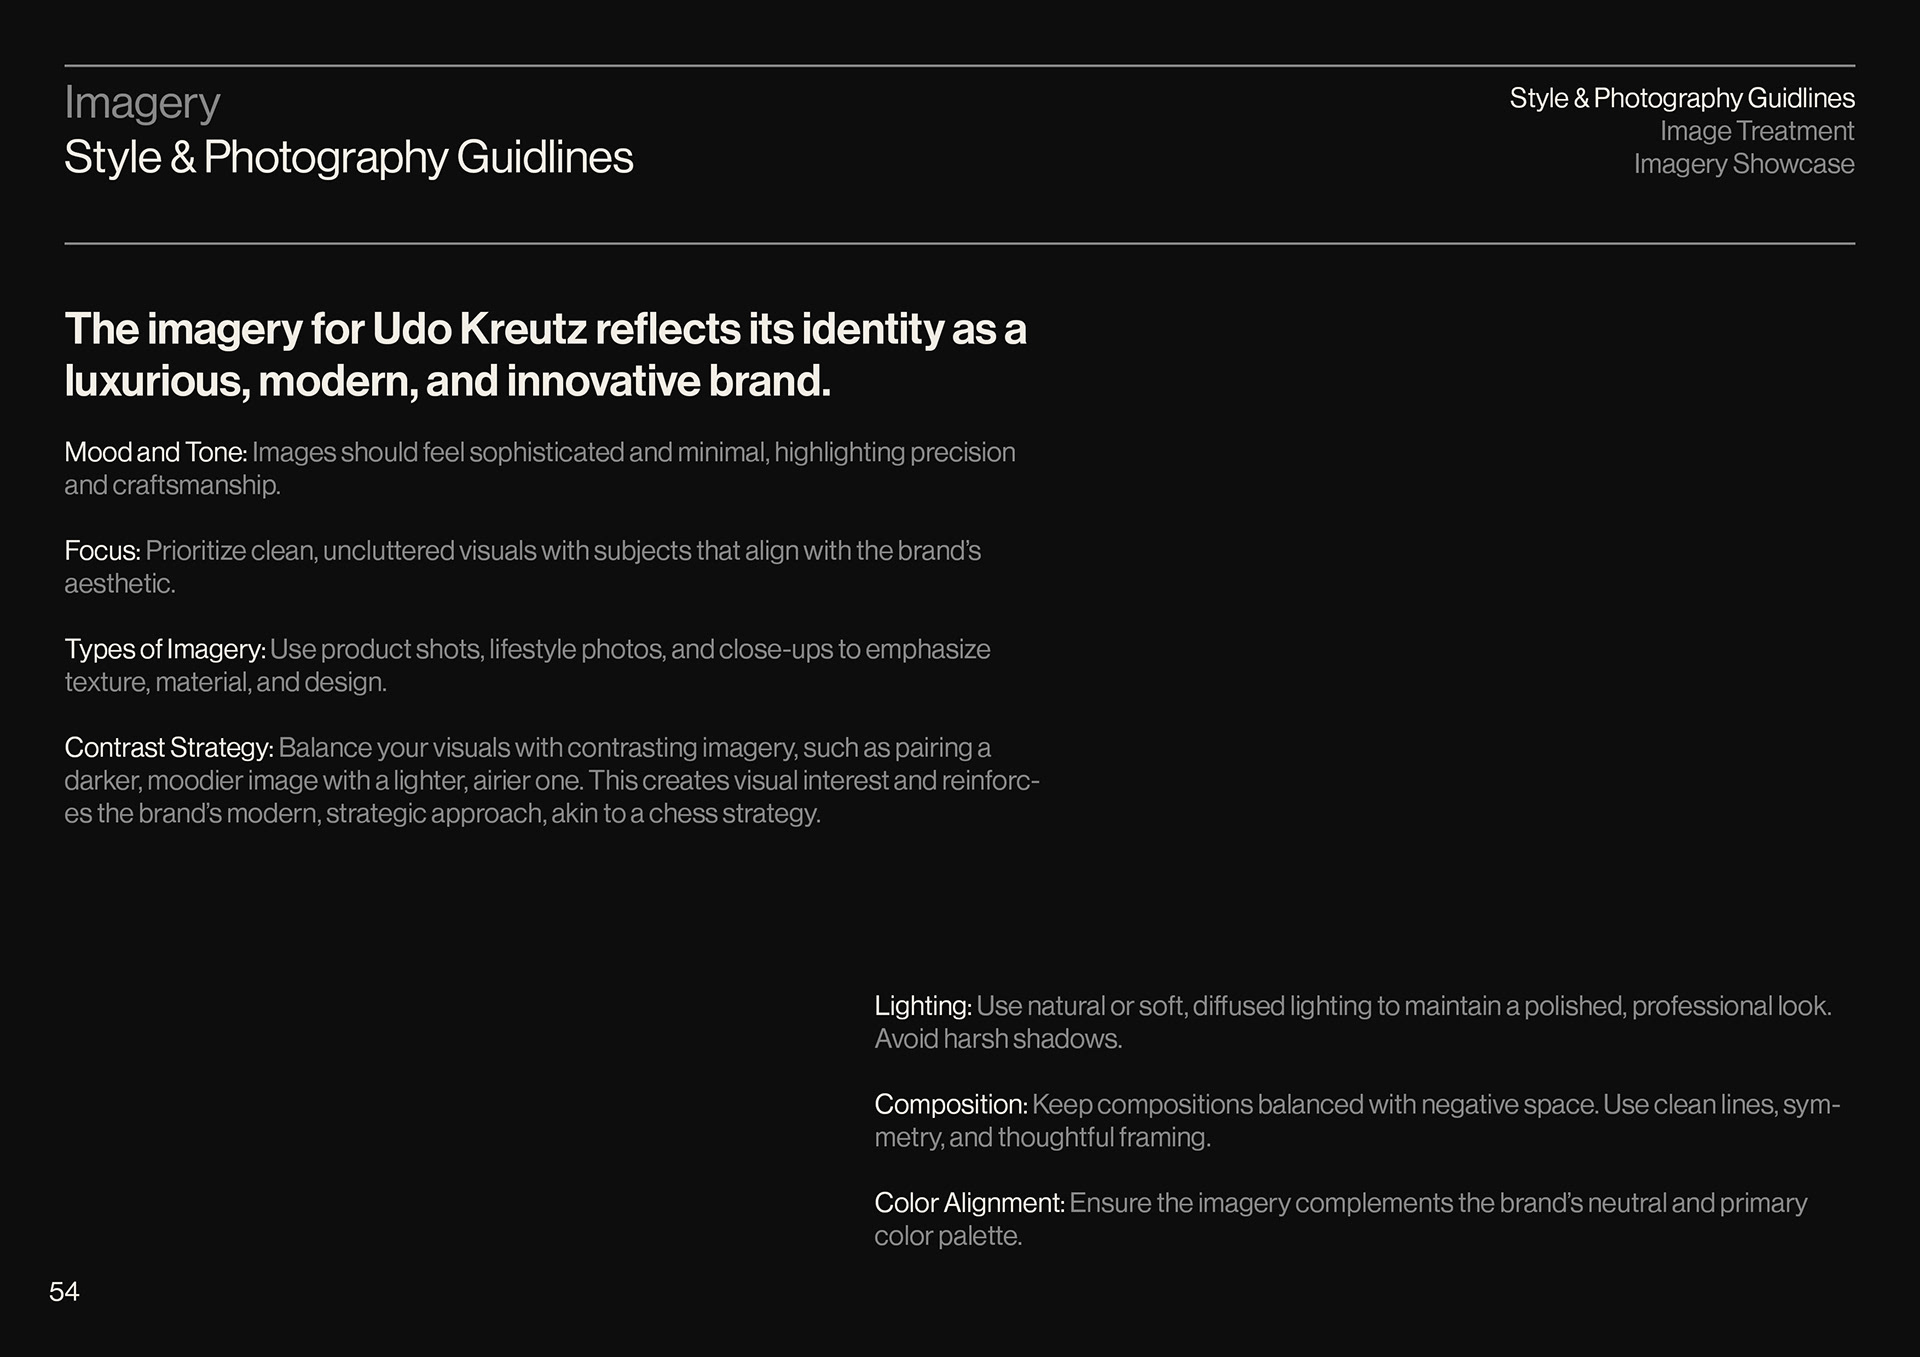Click the Lighting label
This screenshot has width=1920, height=1357.
point(922,1006)
